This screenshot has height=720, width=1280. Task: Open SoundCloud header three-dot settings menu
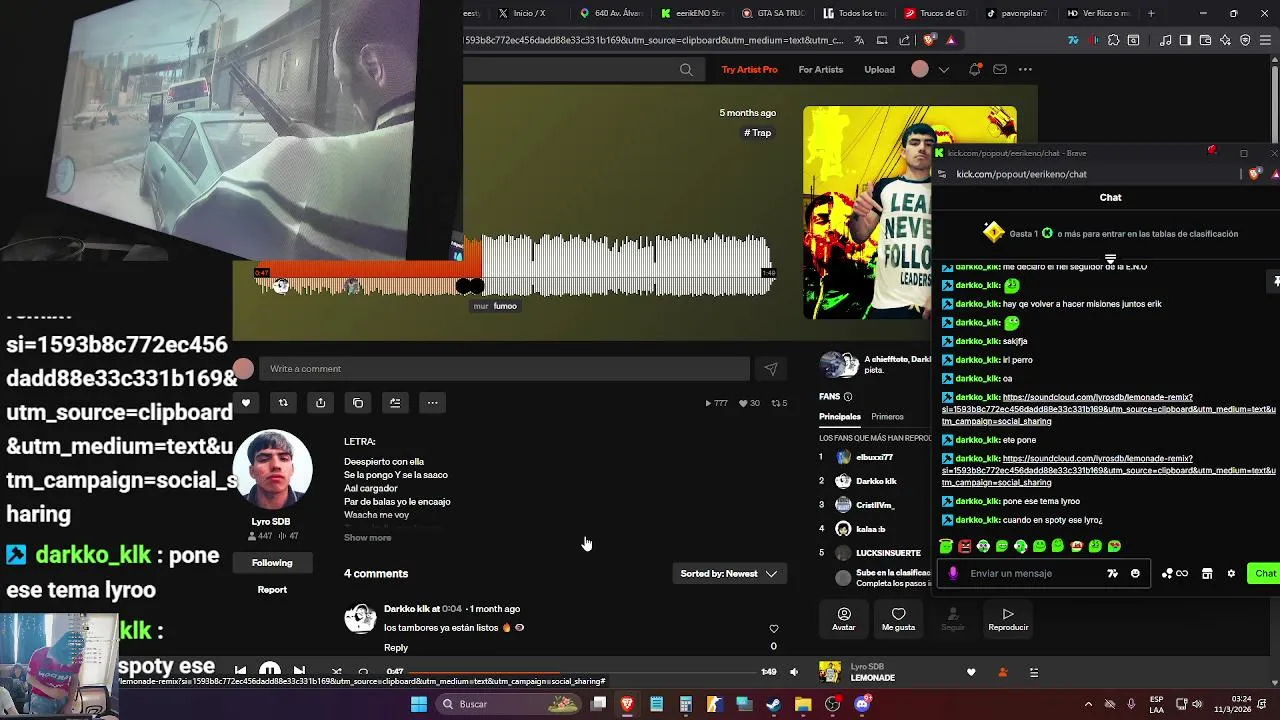pos(1025,69)
